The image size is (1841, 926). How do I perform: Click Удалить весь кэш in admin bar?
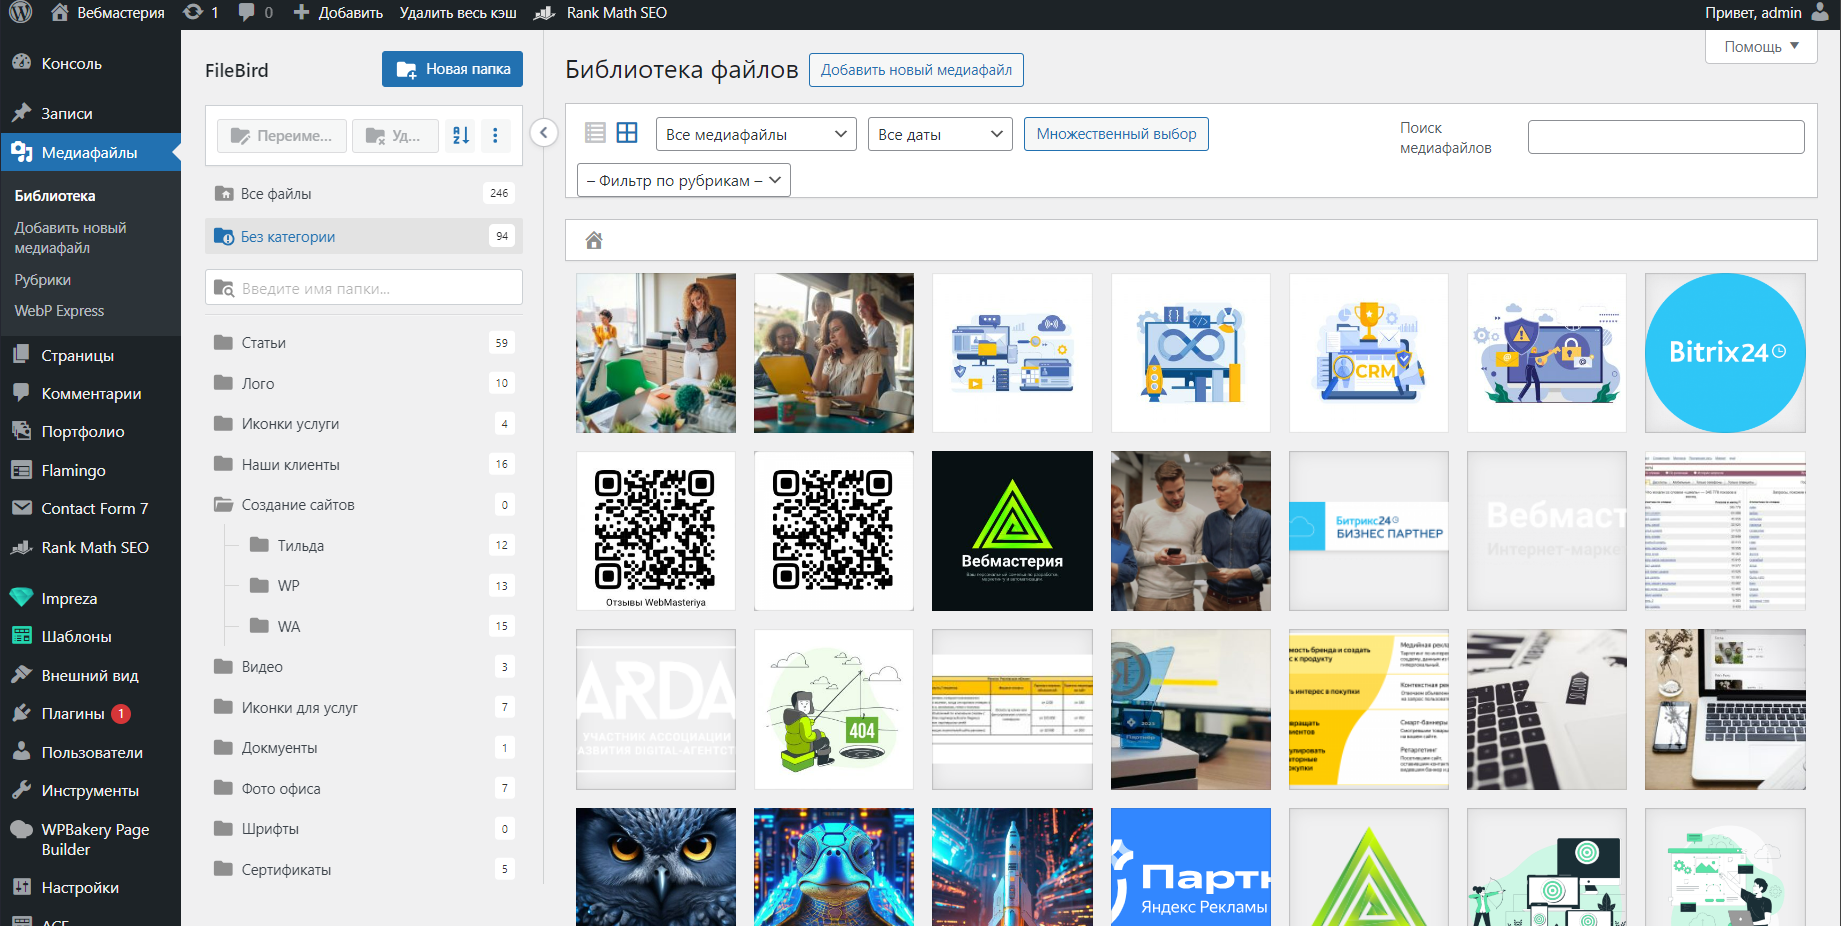458,13
